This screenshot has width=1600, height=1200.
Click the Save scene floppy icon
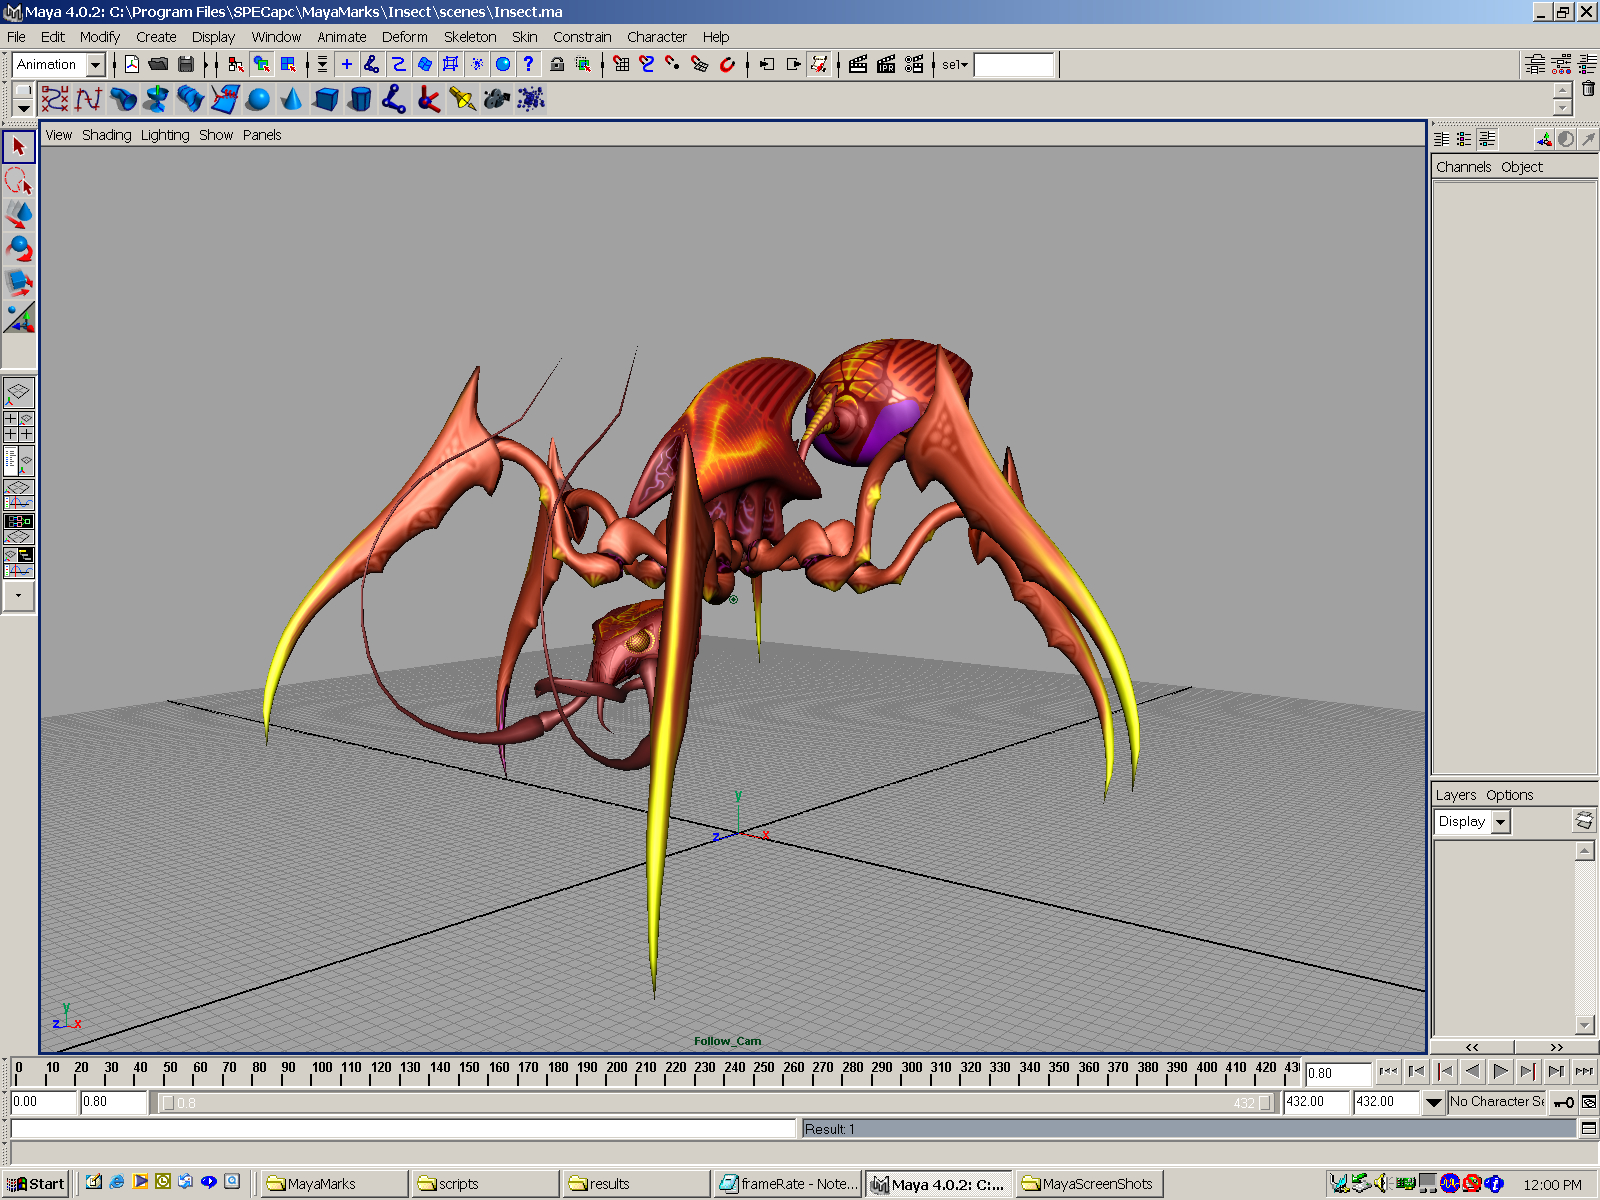coord(186,65)
